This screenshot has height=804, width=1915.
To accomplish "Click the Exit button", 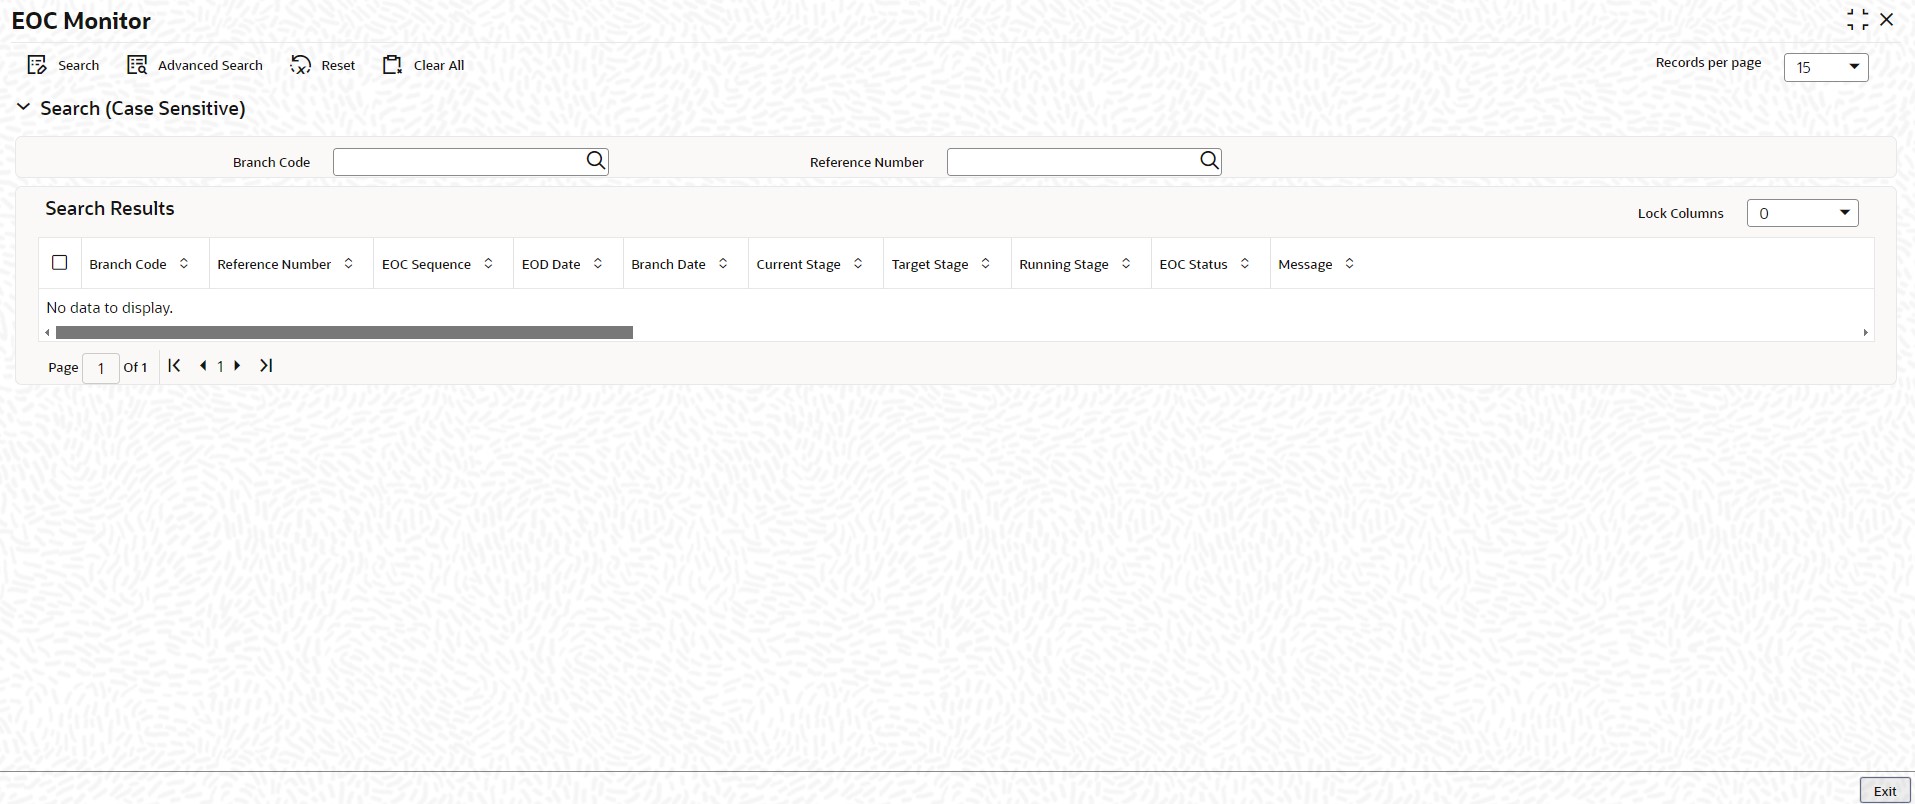I will 1885,790.
